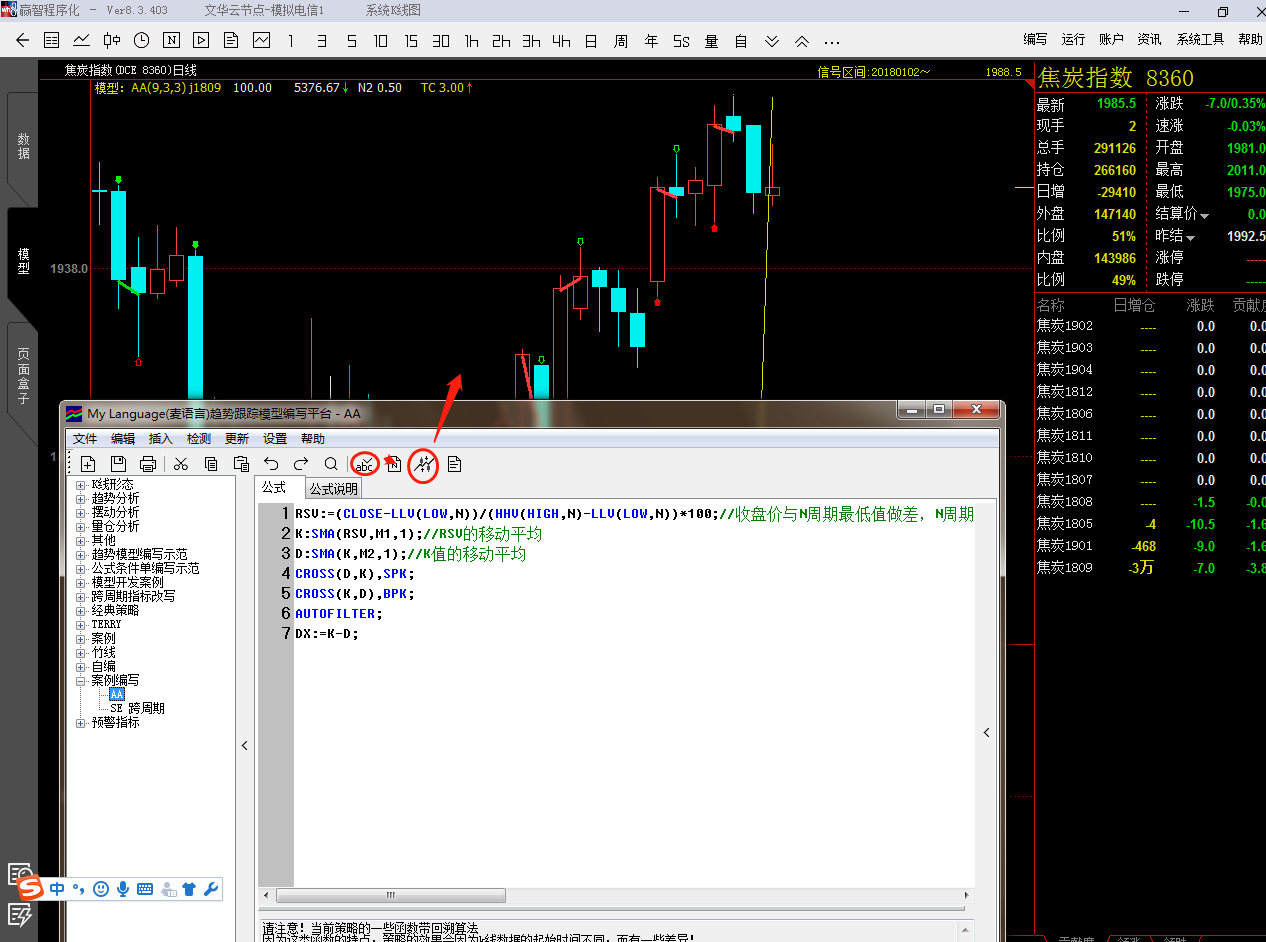Click the search magnifier icon

331,464
